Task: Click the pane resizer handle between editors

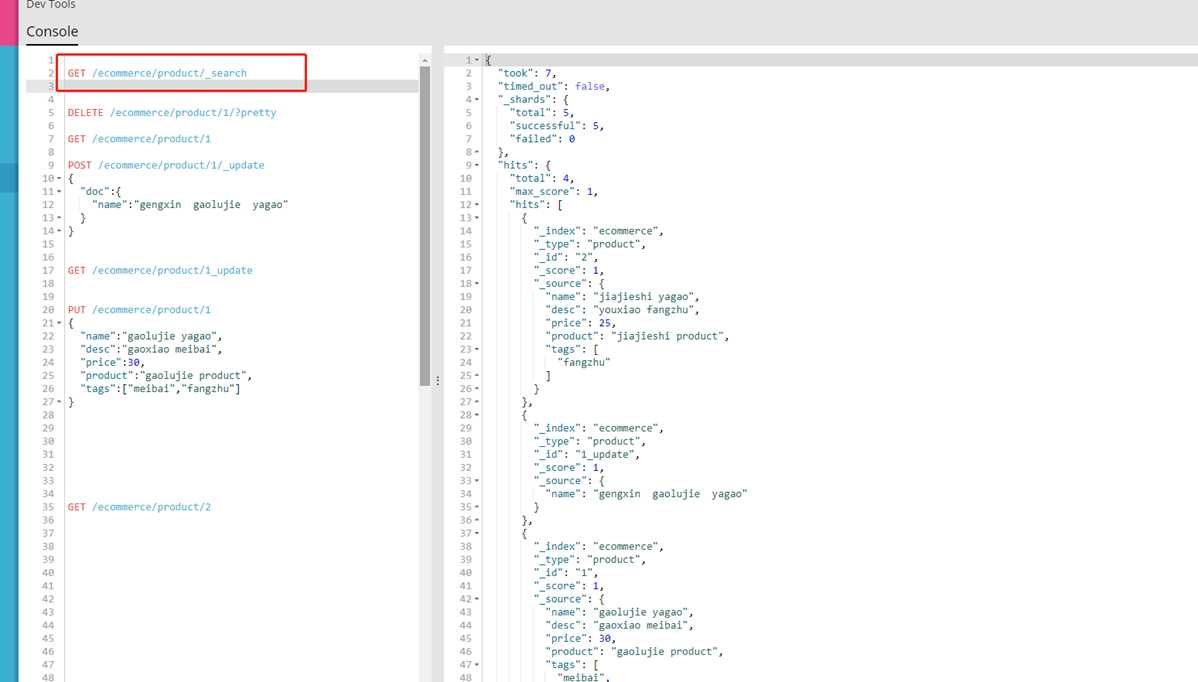Action: [x=437, y=380]
